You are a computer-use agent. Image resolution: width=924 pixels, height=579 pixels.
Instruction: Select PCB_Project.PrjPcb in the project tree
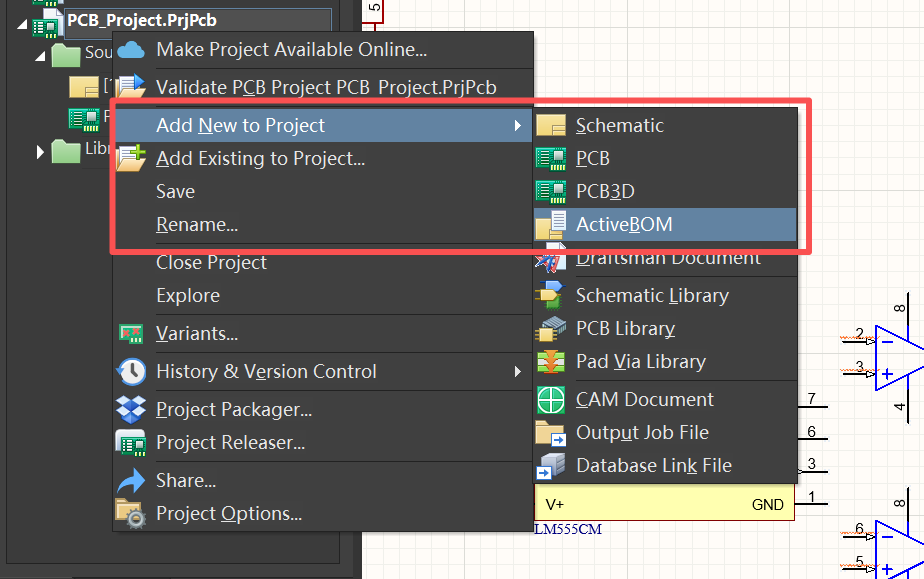click(142, 21)
